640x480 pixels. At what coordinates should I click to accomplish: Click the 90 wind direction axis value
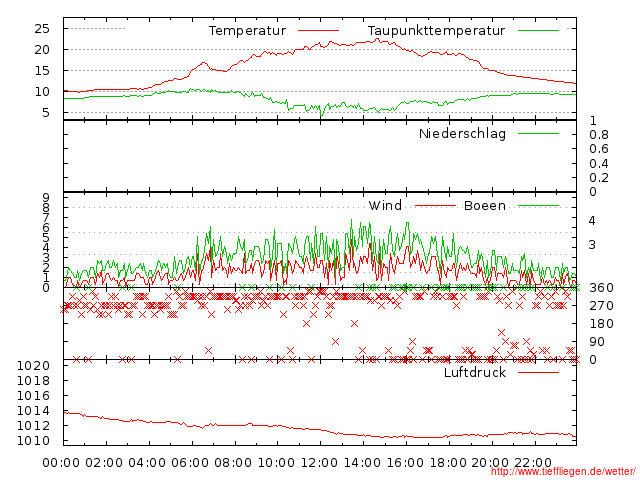tap(597, 342)
